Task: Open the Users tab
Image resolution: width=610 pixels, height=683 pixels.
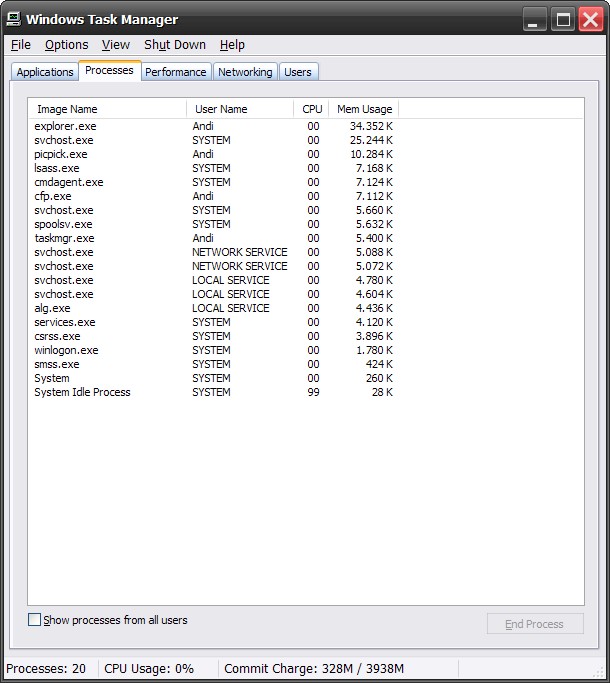Action: 298,72
